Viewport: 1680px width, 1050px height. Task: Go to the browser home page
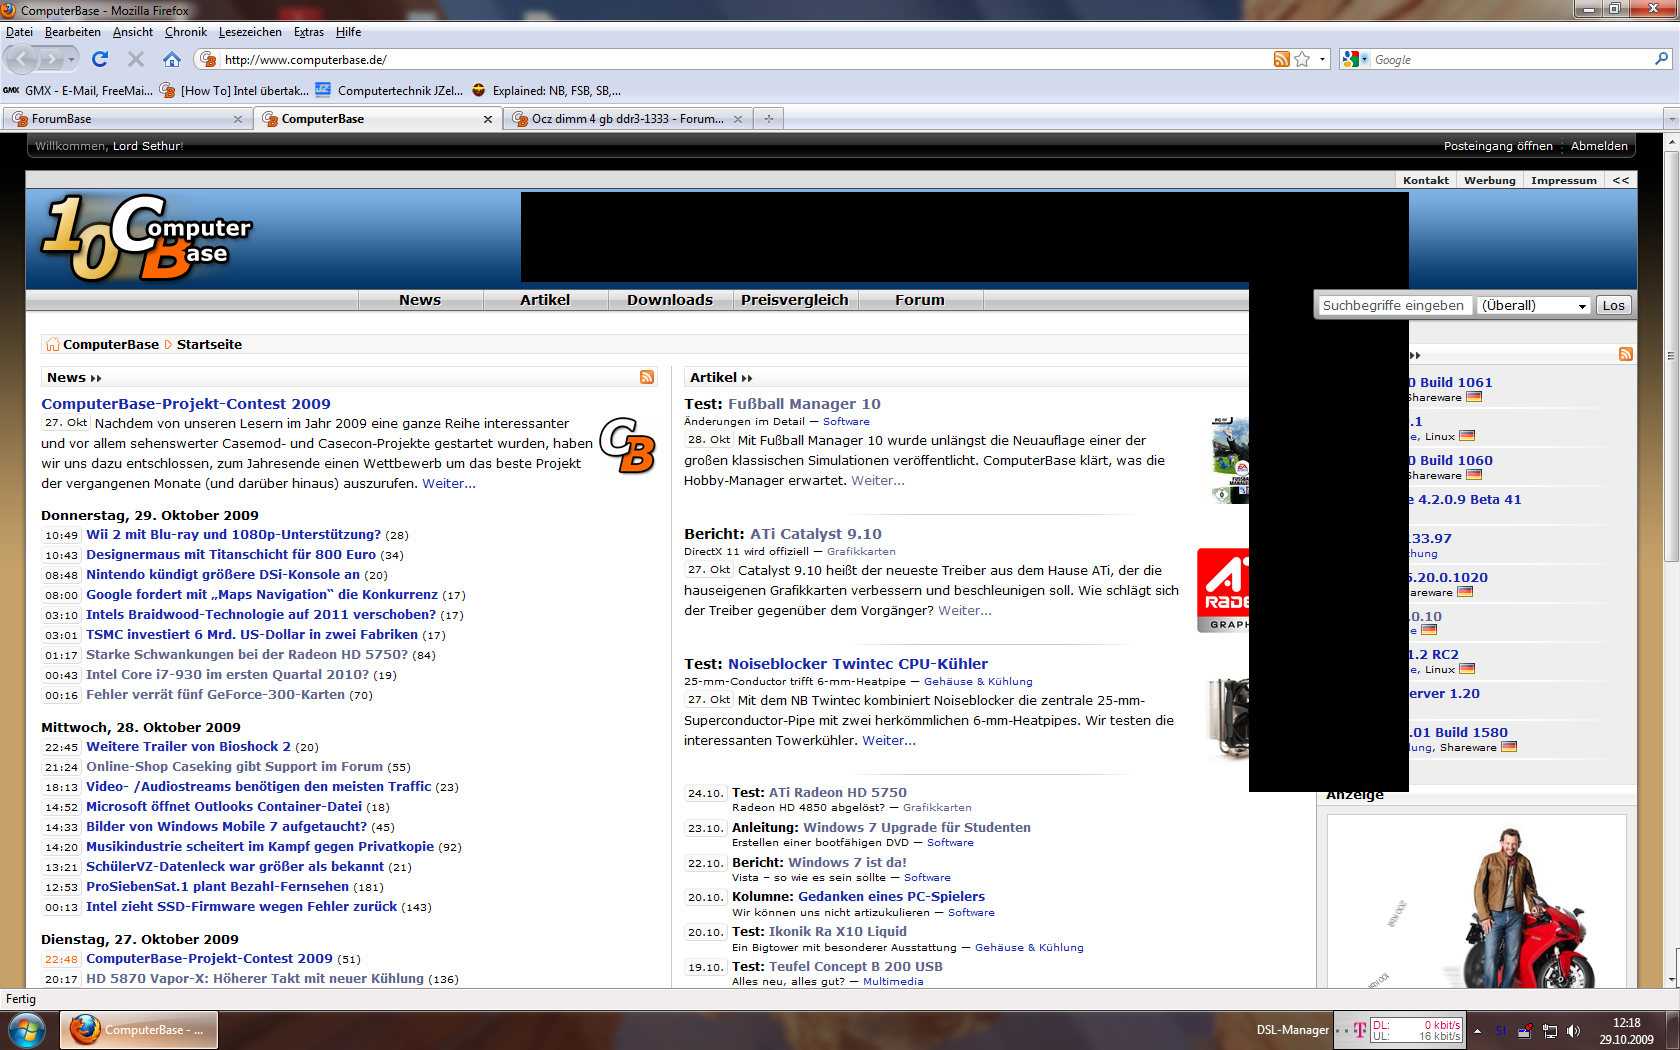[x=172, y=60]
